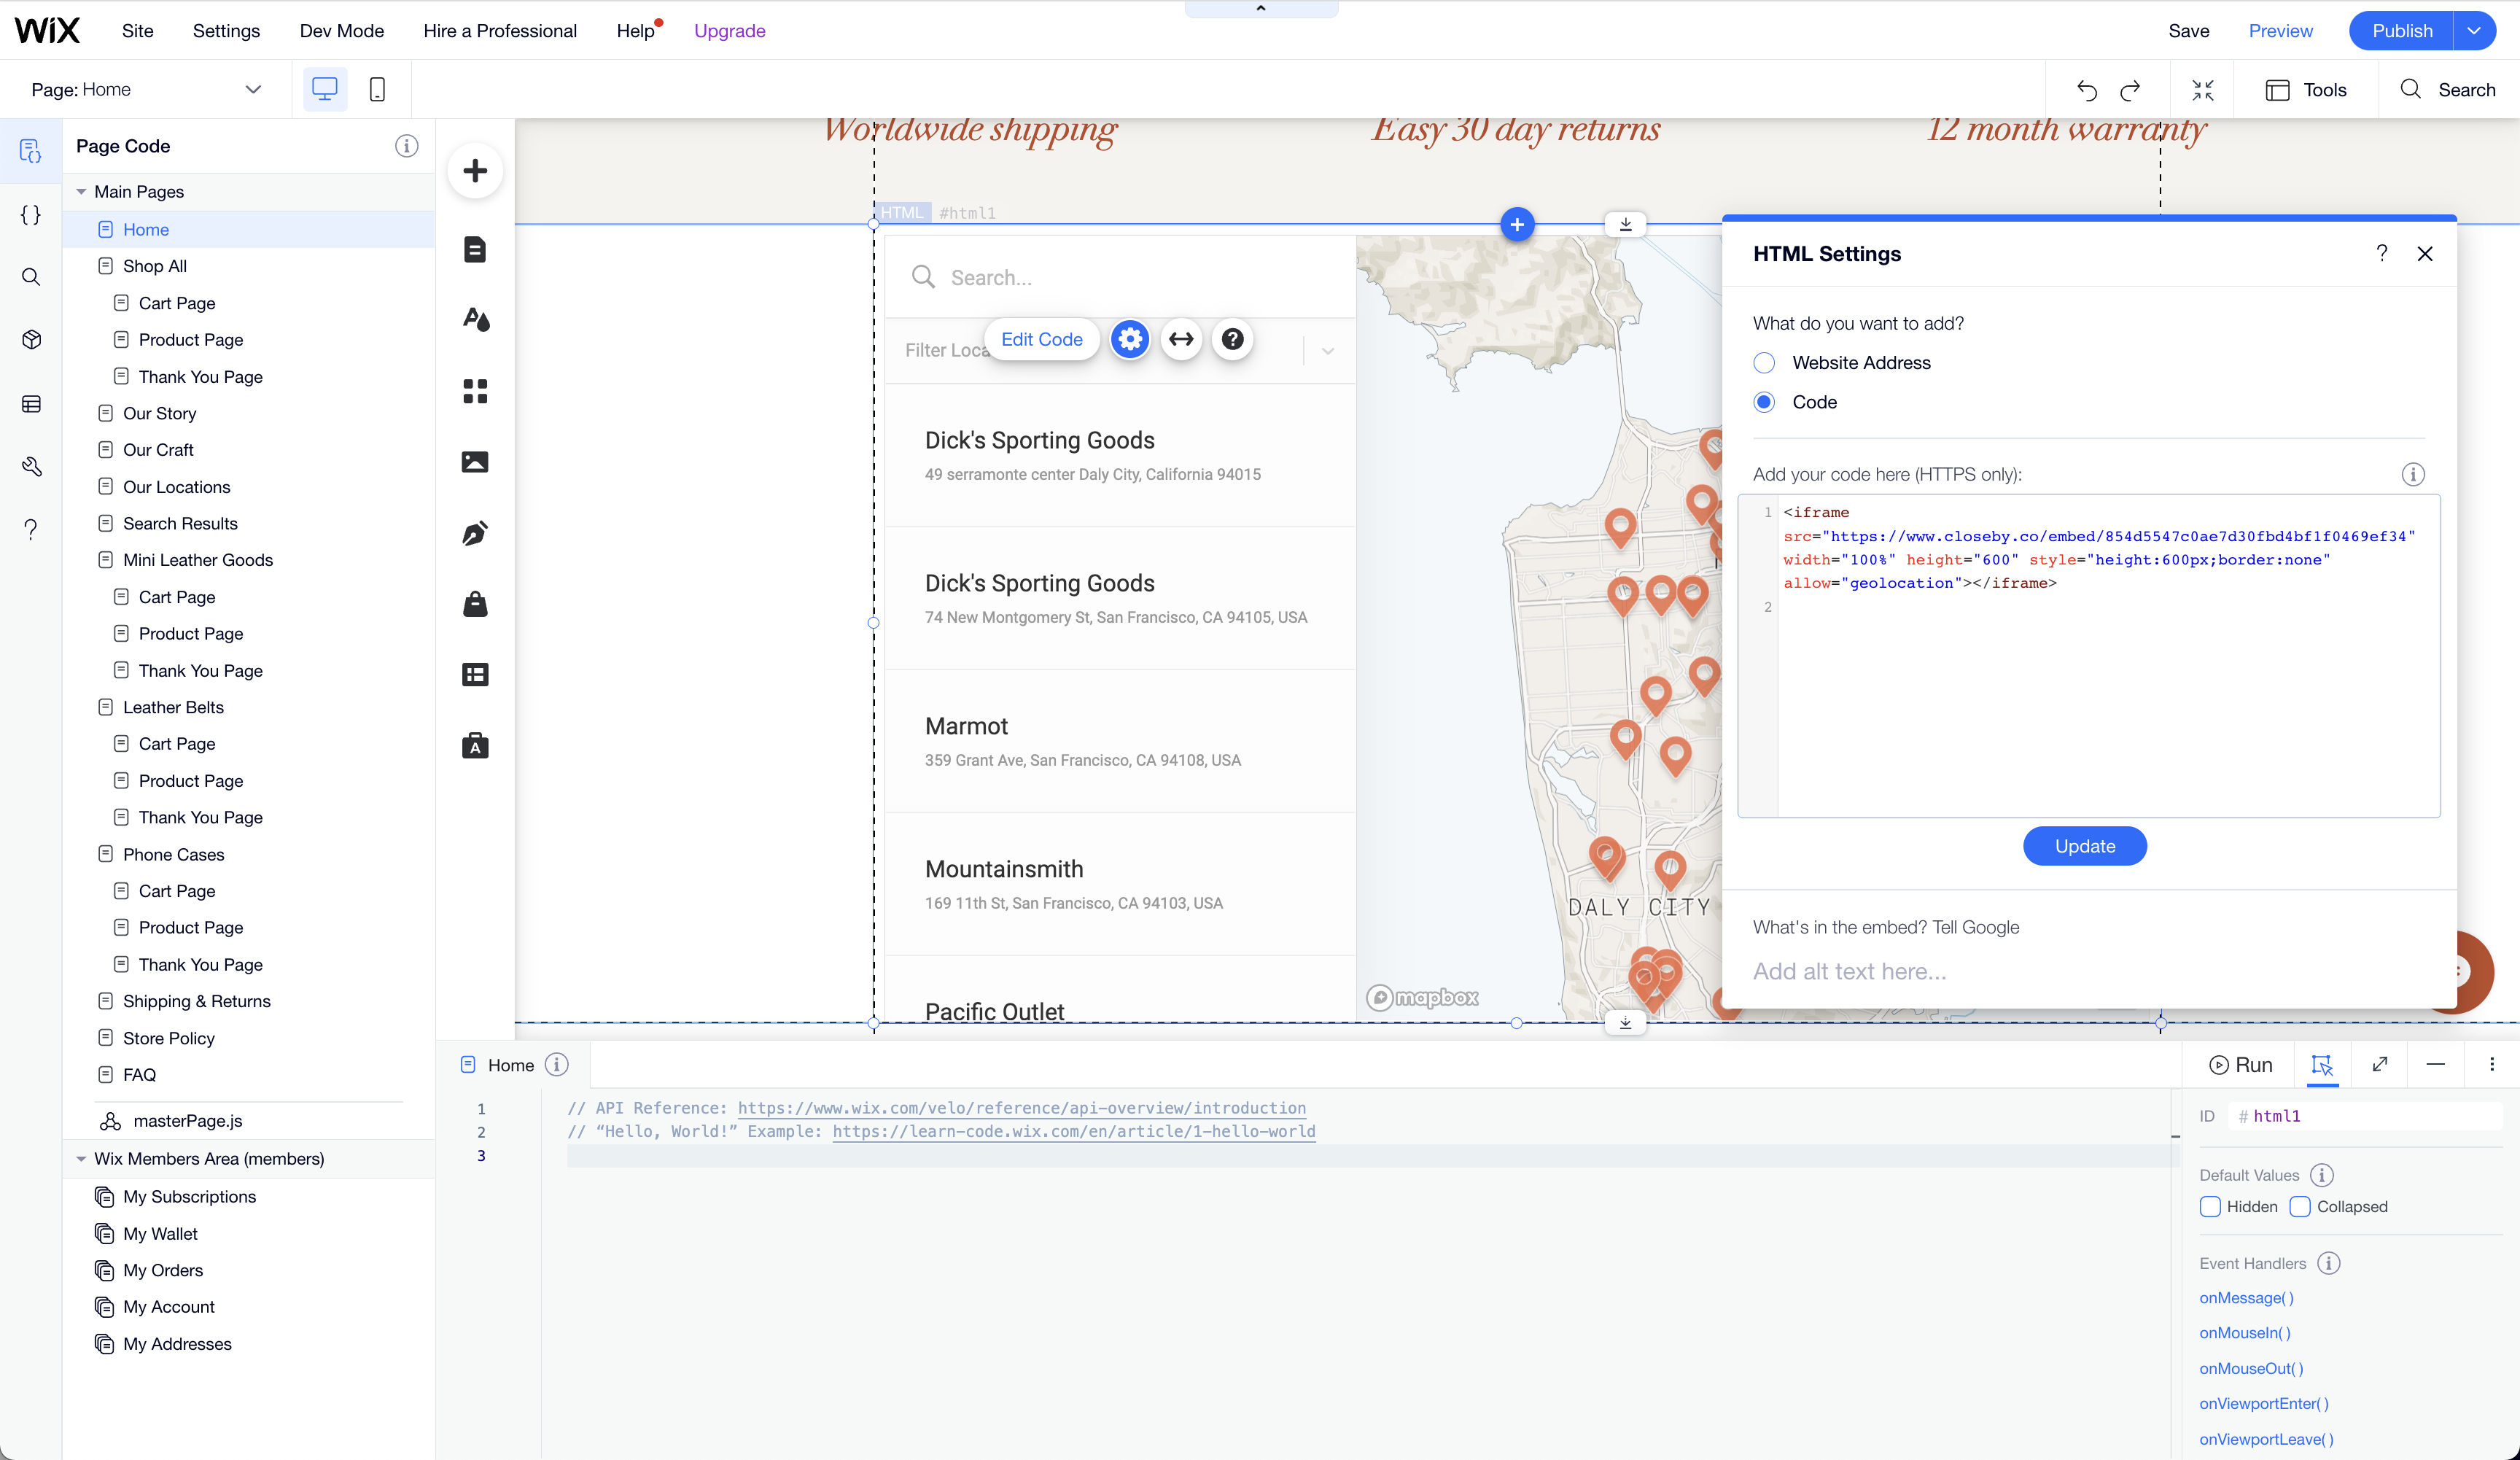The width and height of the screenshot is (2520, 1460).
Task: Open the Page: Home dropdown
Action: 147,89
